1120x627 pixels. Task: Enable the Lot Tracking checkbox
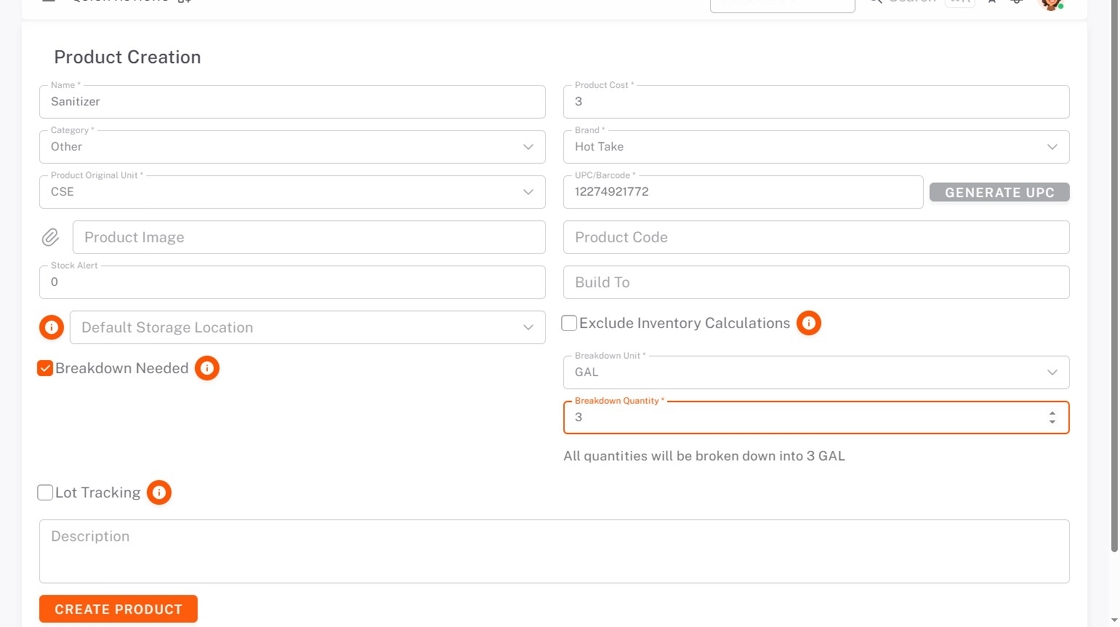point(45,492)
